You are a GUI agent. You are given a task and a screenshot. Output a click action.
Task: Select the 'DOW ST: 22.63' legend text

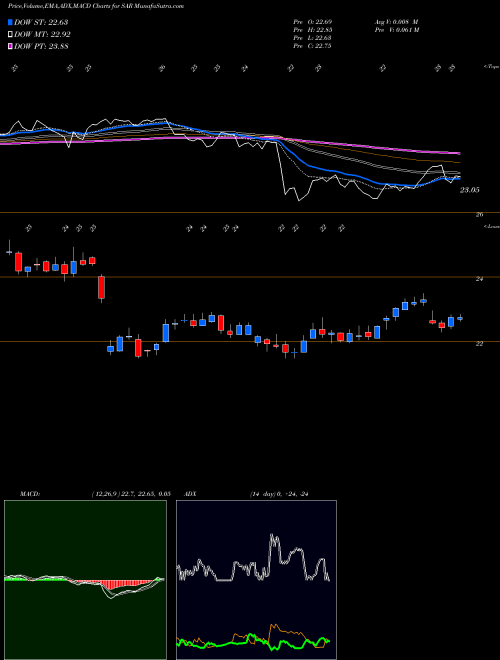(41, 22)
